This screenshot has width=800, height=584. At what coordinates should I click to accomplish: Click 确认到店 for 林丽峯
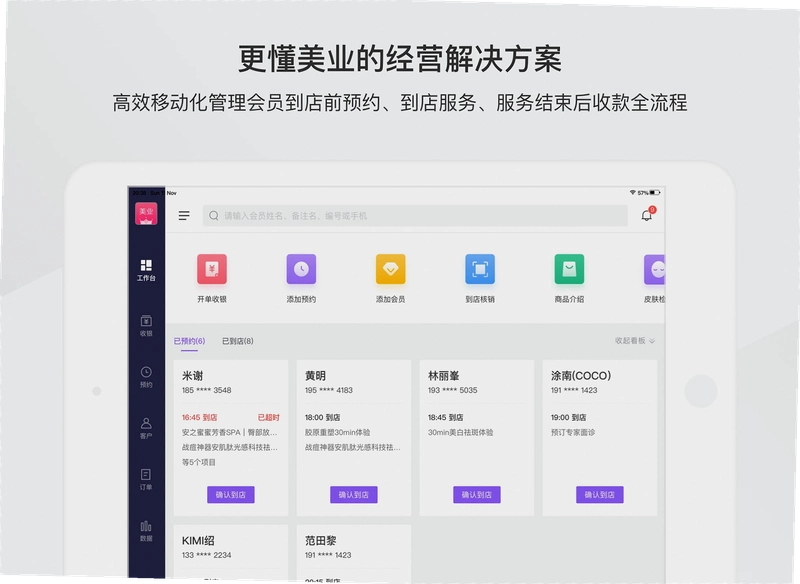point(477,494)
